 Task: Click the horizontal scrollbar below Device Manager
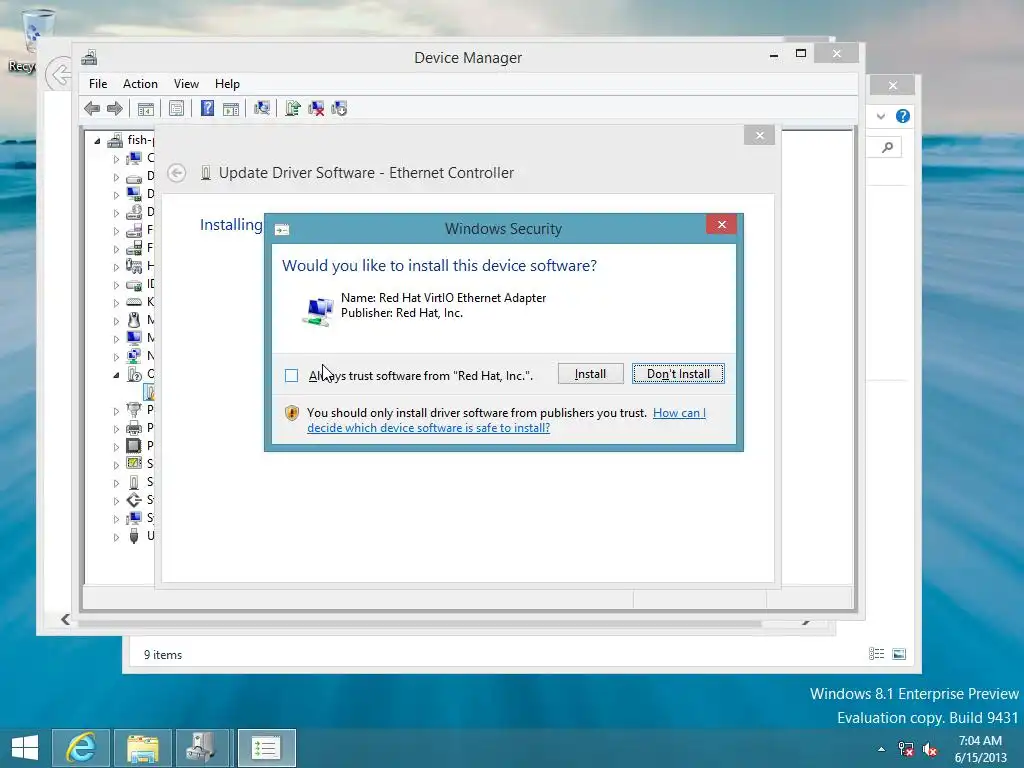tap(419, 623)
